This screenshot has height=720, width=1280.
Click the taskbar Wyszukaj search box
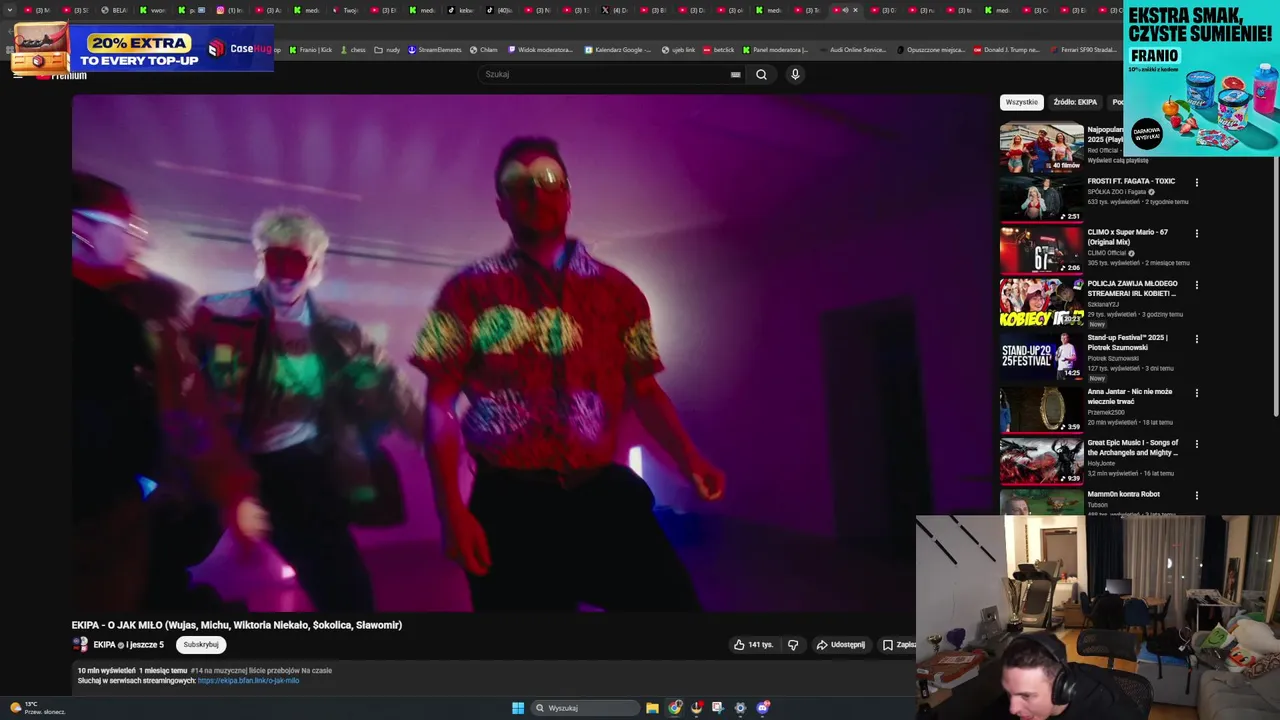click(585, 708)
